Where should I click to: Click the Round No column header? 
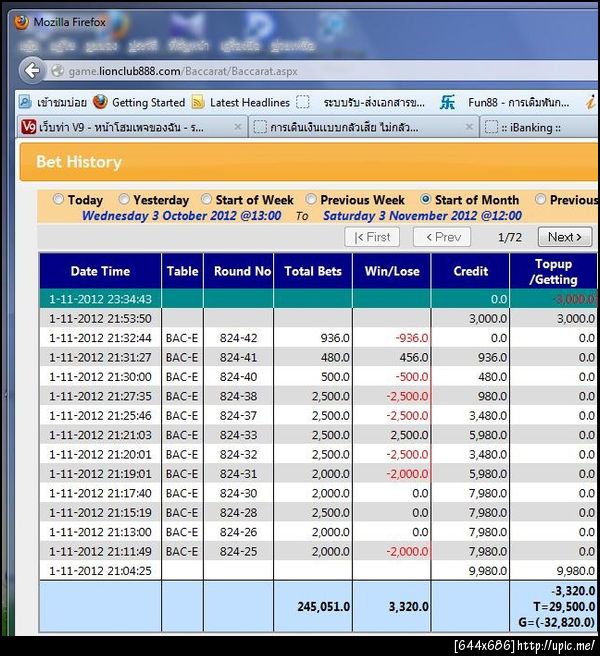coord(238,271)
